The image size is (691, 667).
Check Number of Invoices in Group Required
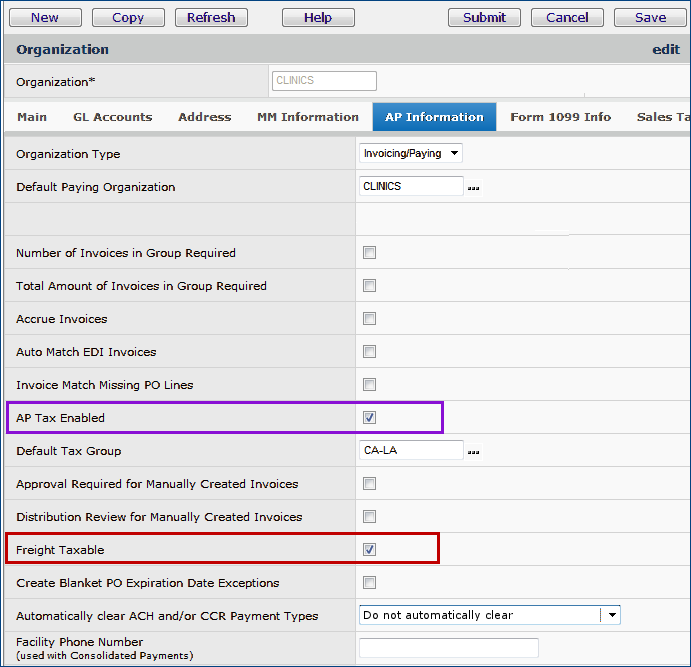(369, 253)
